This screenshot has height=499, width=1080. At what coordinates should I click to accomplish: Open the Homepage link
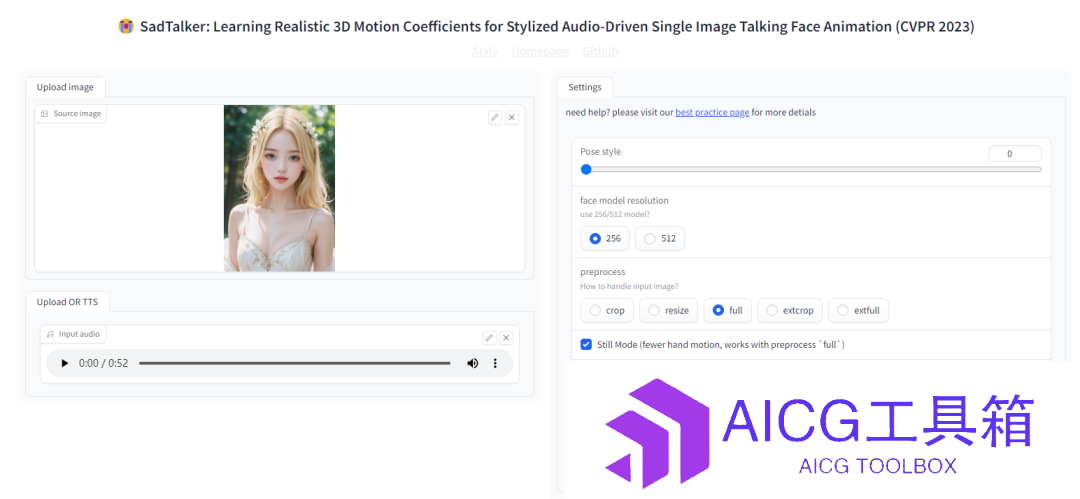(x=540, y=51)
